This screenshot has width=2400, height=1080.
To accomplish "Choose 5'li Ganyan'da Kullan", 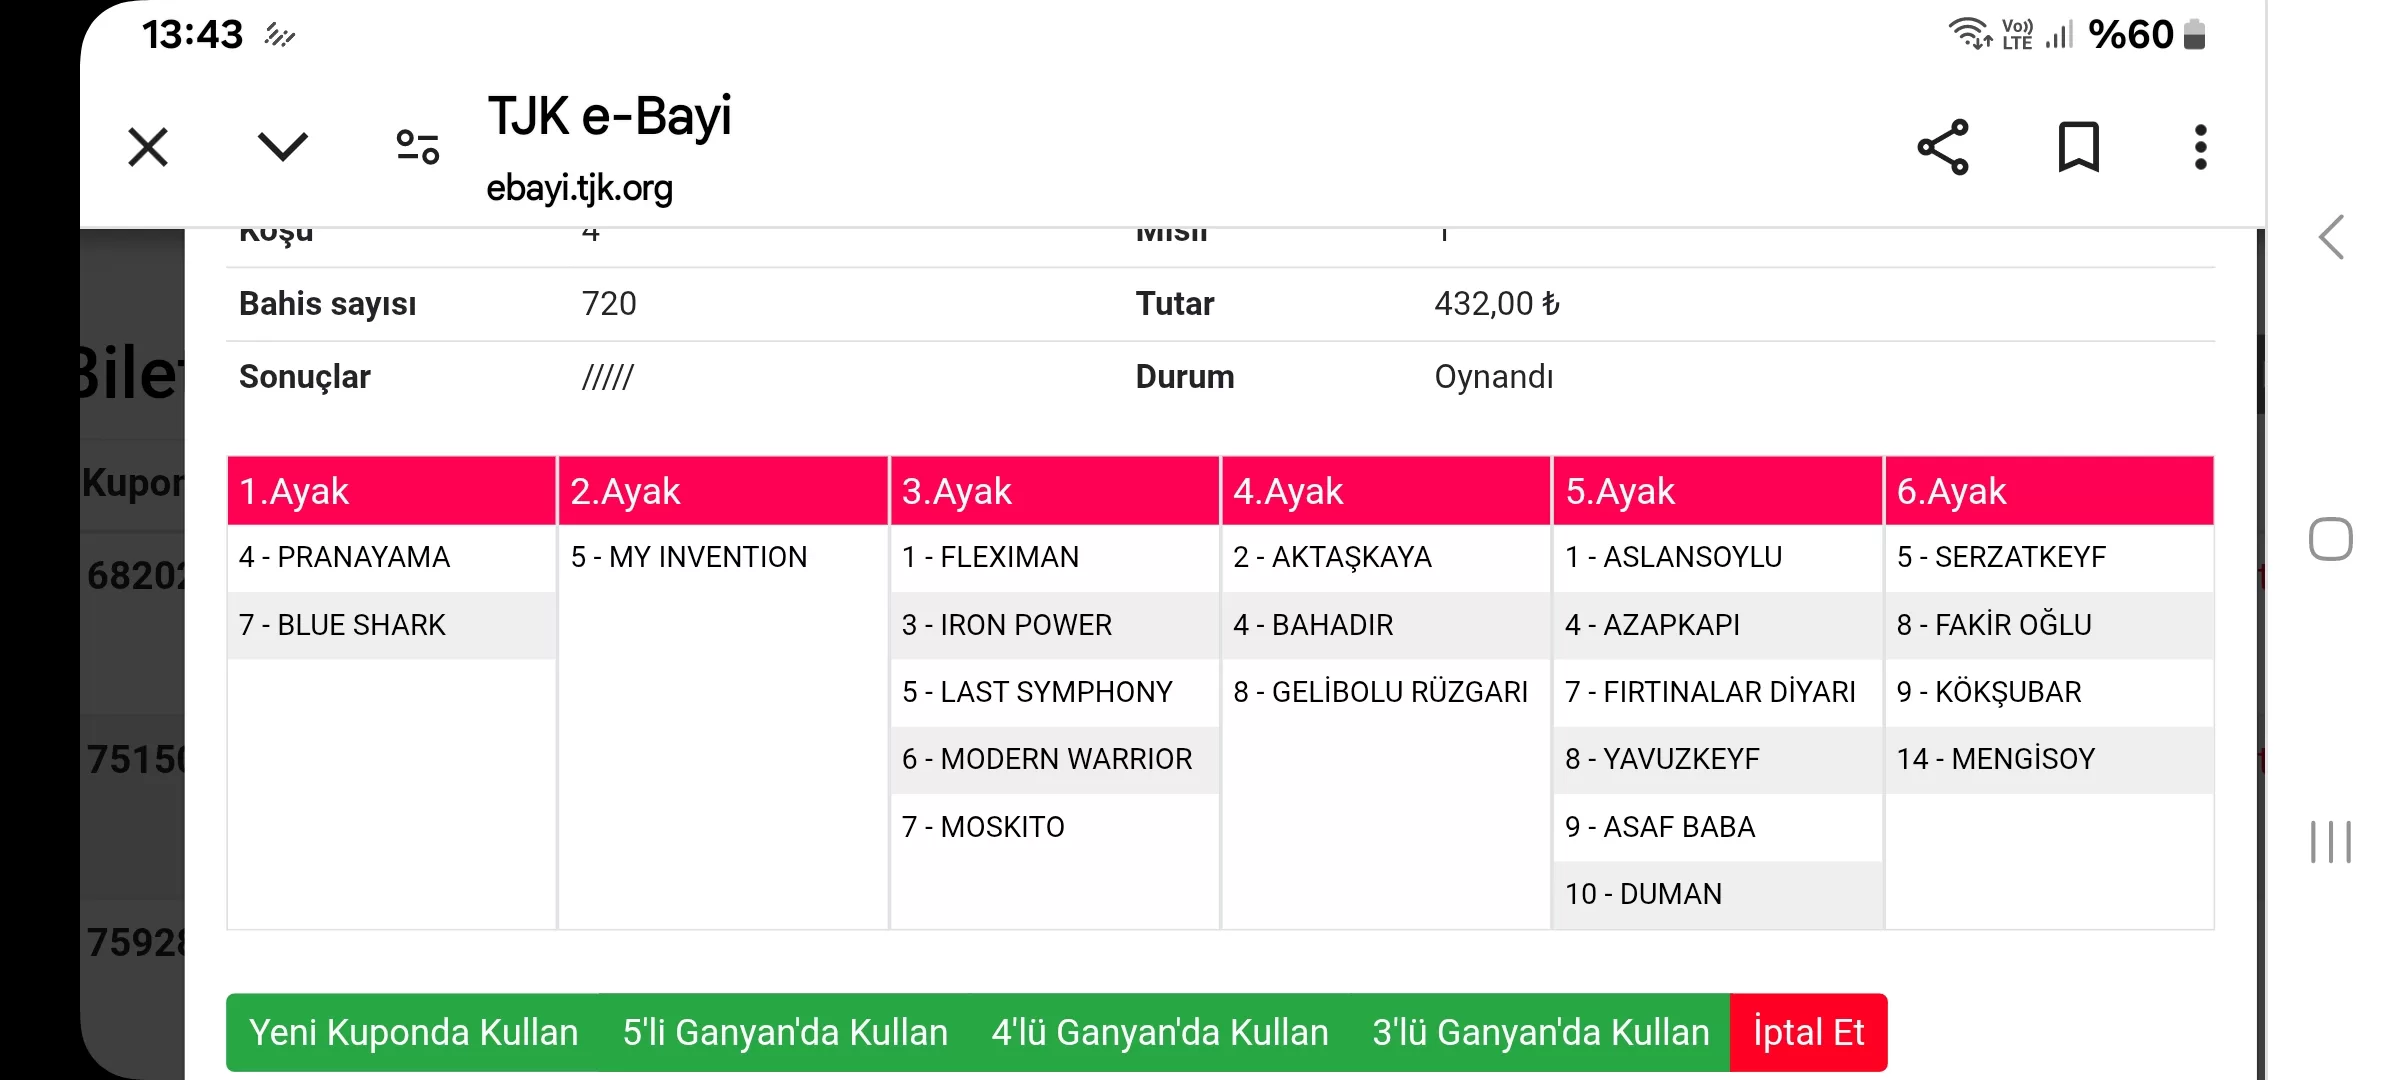I will pyautogui.click(x=785, y=1032).
